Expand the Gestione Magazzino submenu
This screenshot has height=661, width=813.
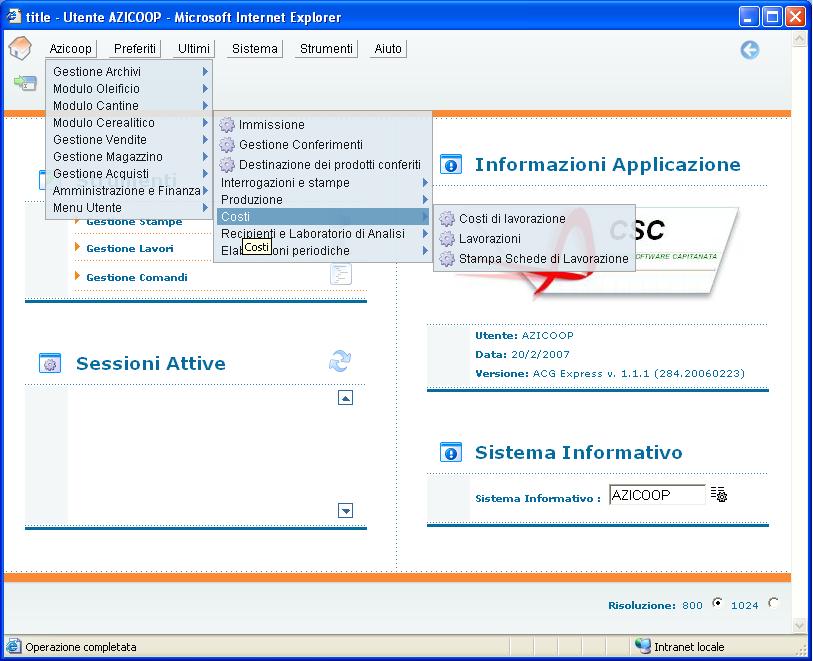pos(205,157)
